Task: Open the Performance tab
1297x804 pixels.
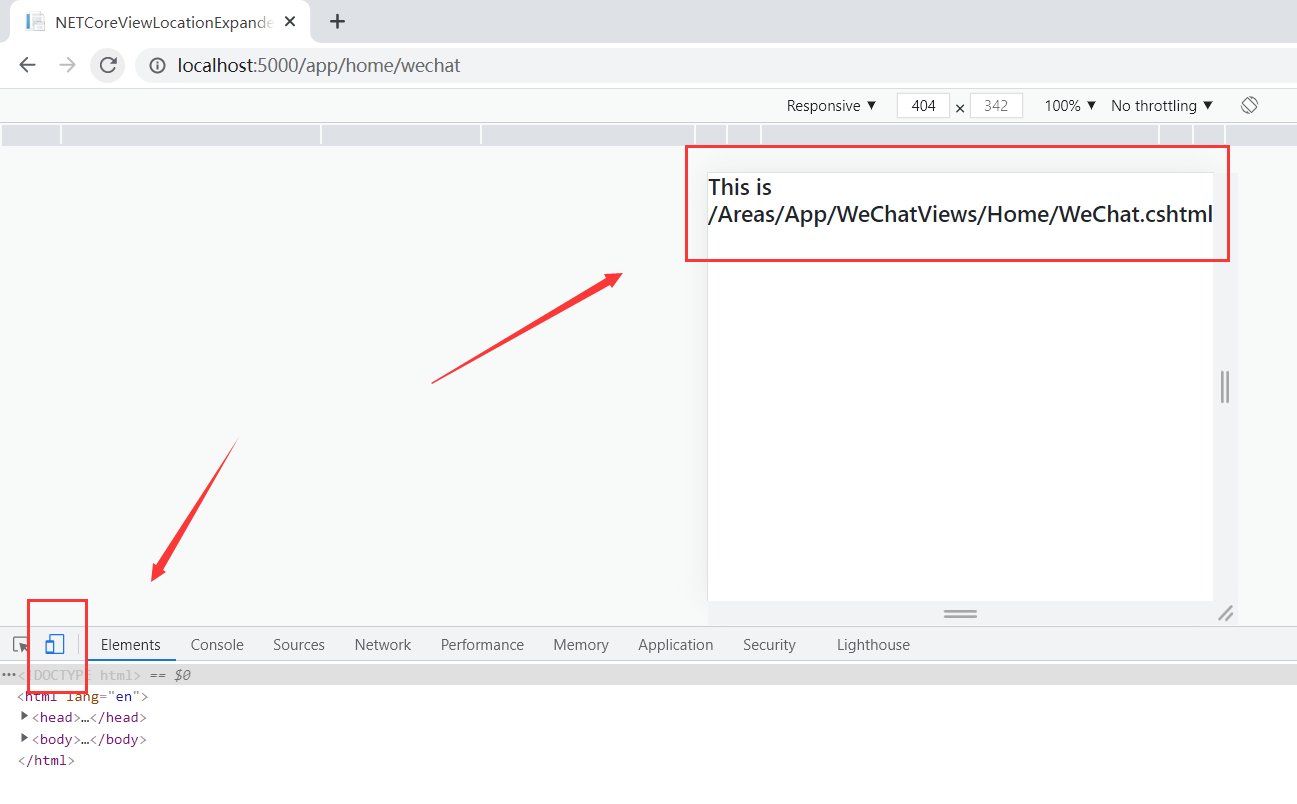Action: click(x=482, y=645)
